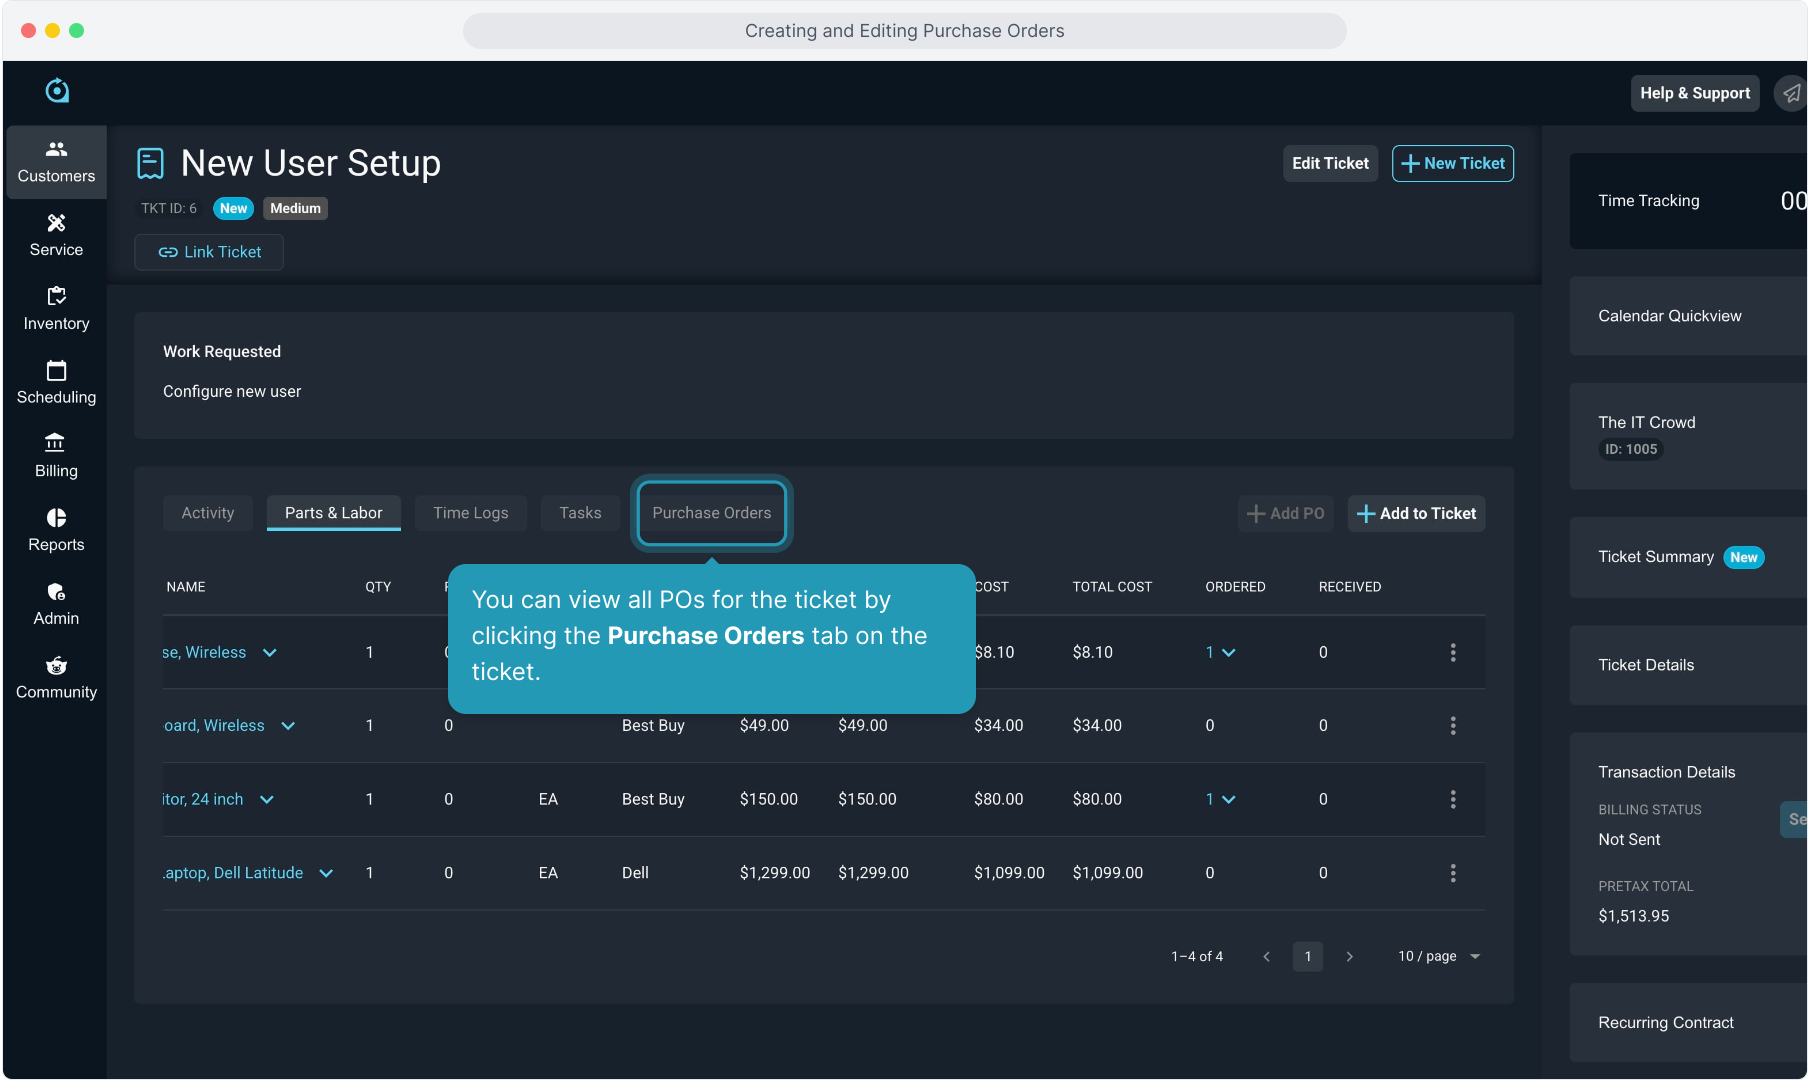Go to Service in the sidebar
Screen dimensions: 1810x1080
(x=56, y=235)
